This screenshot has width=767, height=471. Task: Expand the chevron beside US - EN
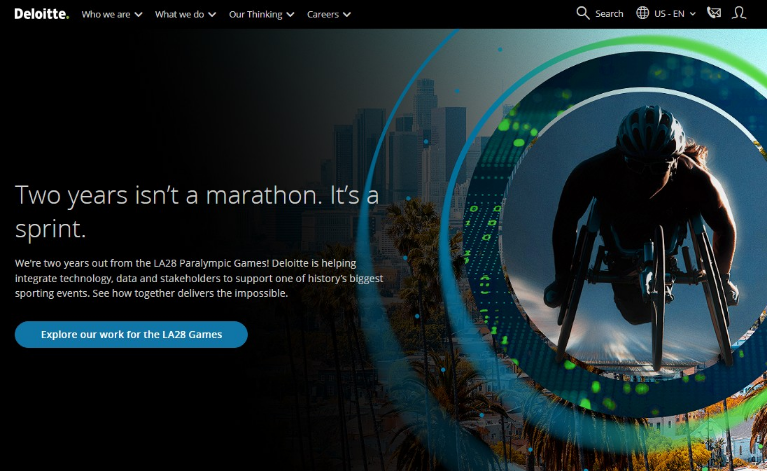pyautogui.click(x=693, y=14)
